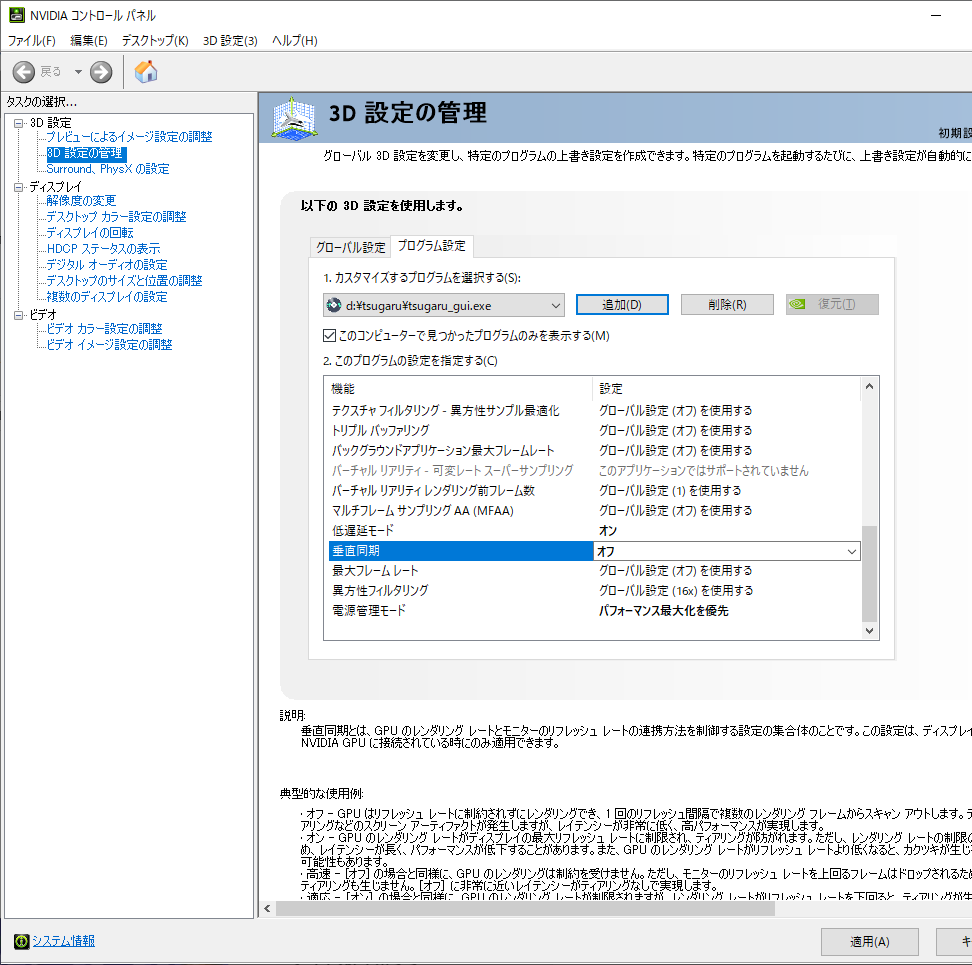Click the NVIDIA app icon in title bar
The width and height of the screenshot is (972, 965).
click(17, 15)
